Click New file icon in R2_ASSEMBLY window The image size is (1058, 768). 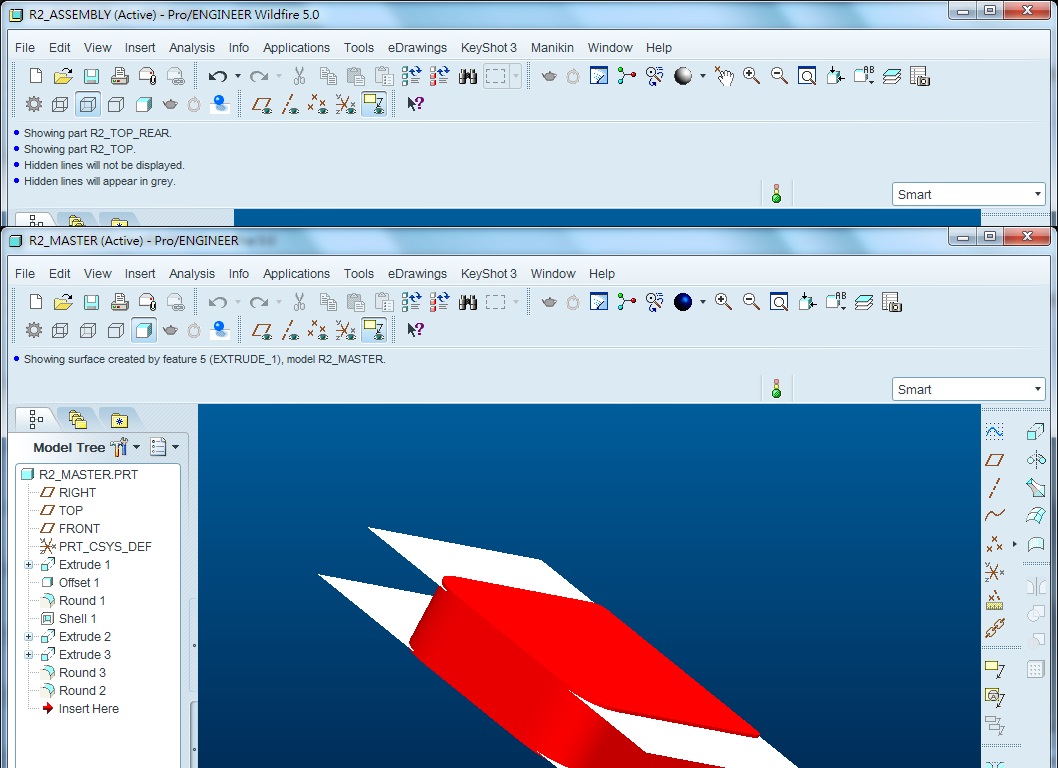tap(36, 76)
